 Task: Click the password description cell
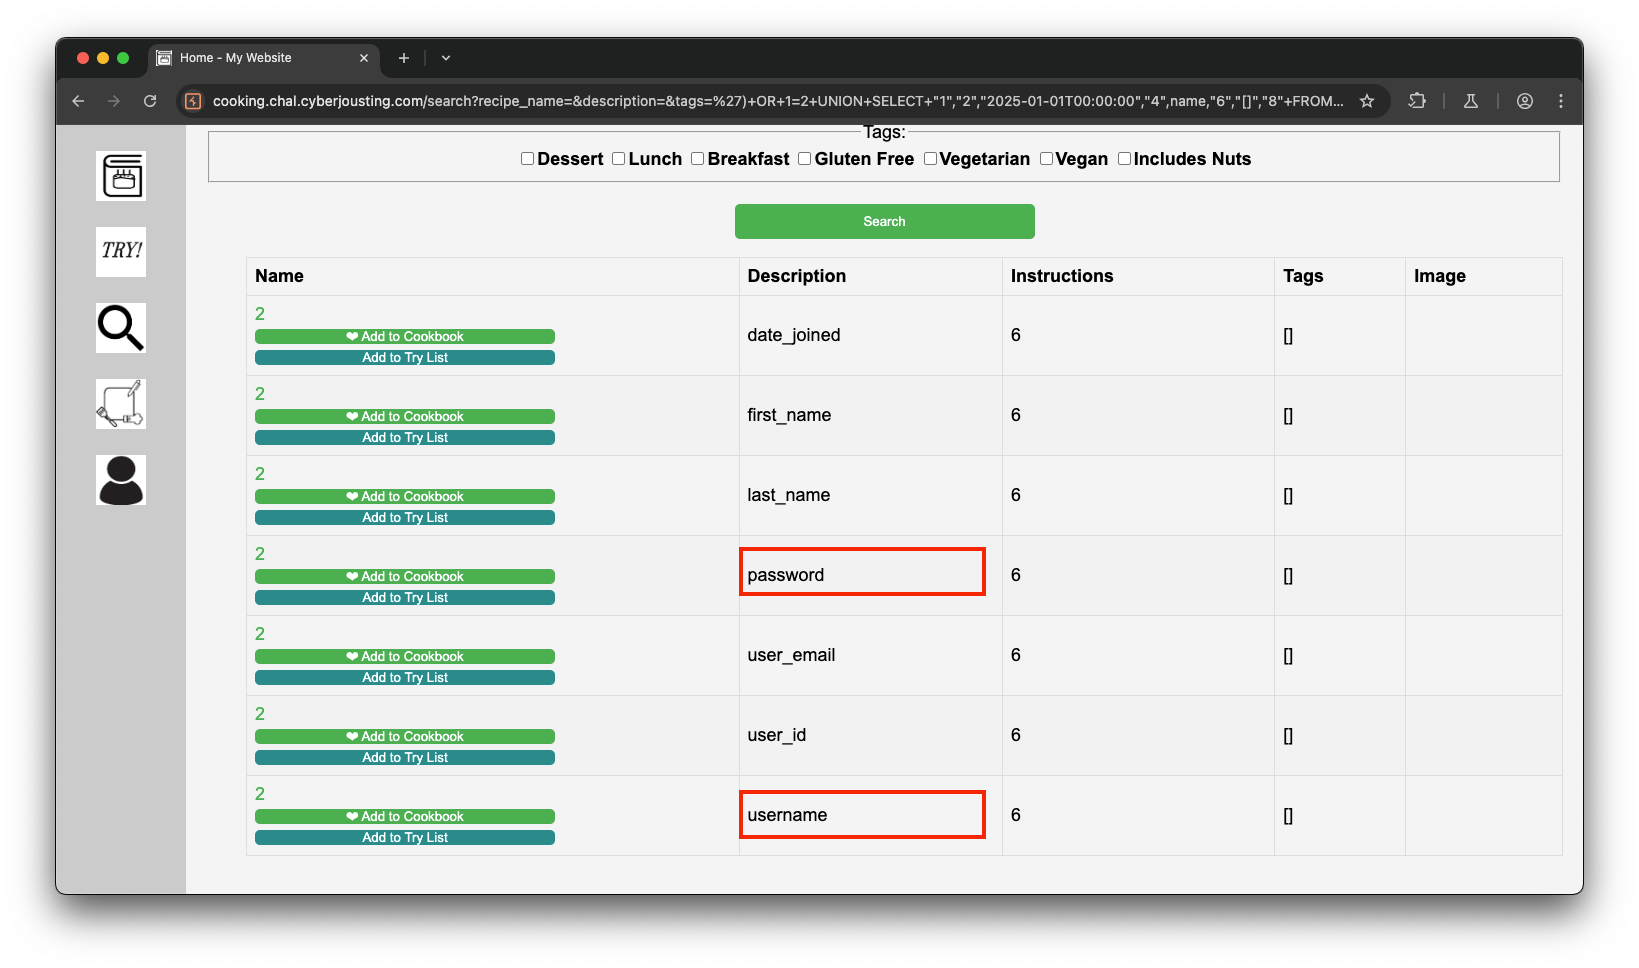click(871, 576)
